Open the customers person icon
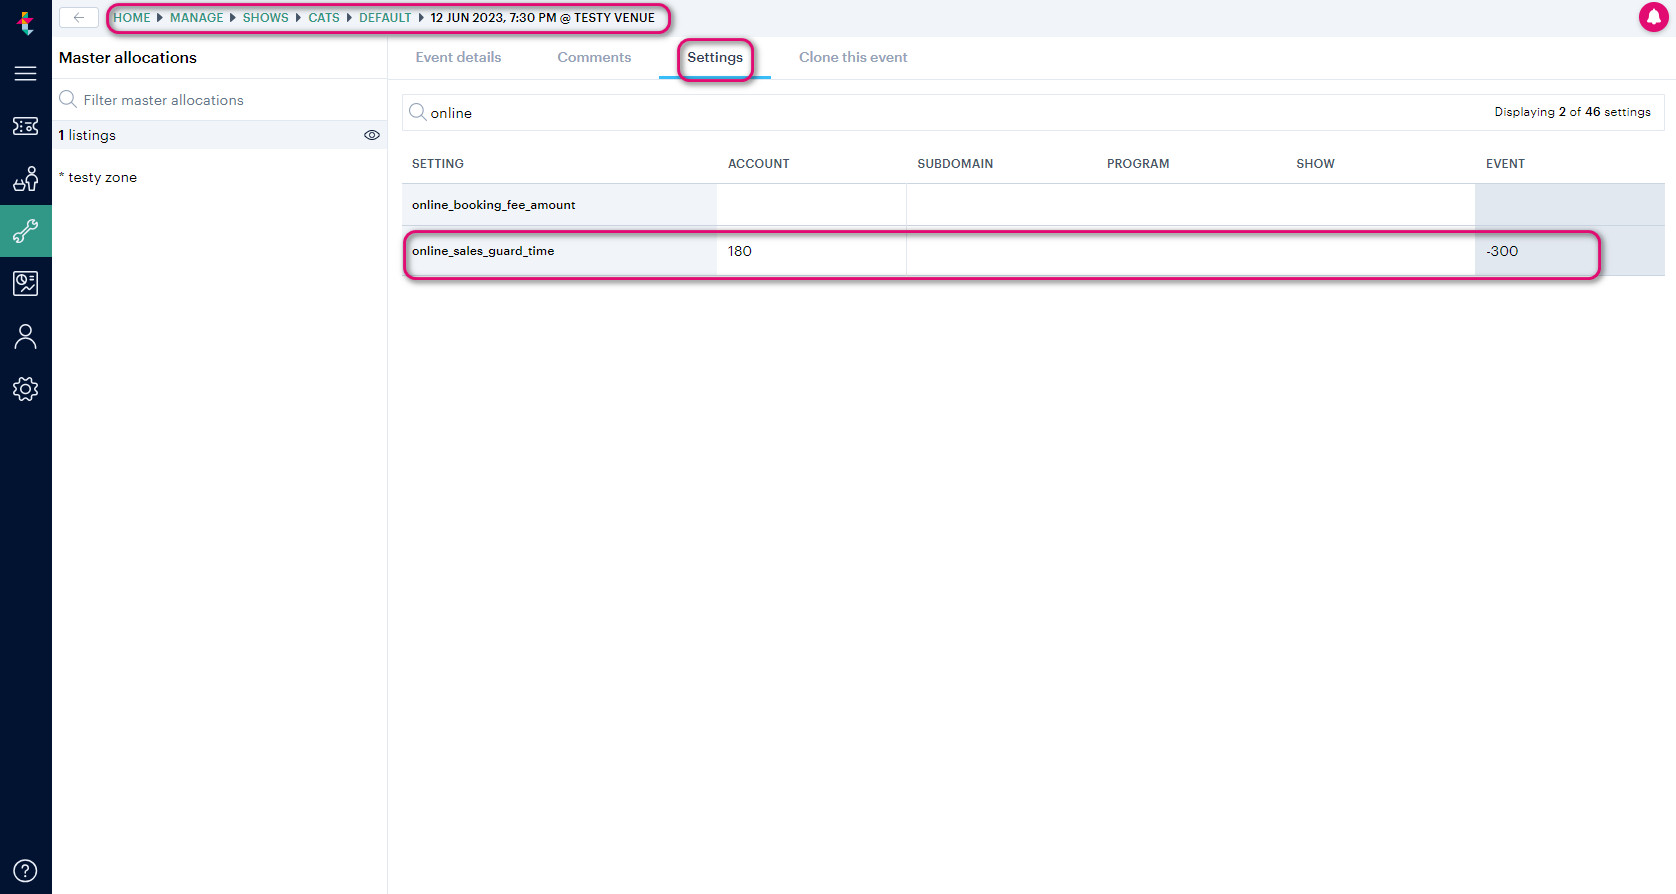The image size is (1676, 894). pyautogui.click(x=25, y=337)
